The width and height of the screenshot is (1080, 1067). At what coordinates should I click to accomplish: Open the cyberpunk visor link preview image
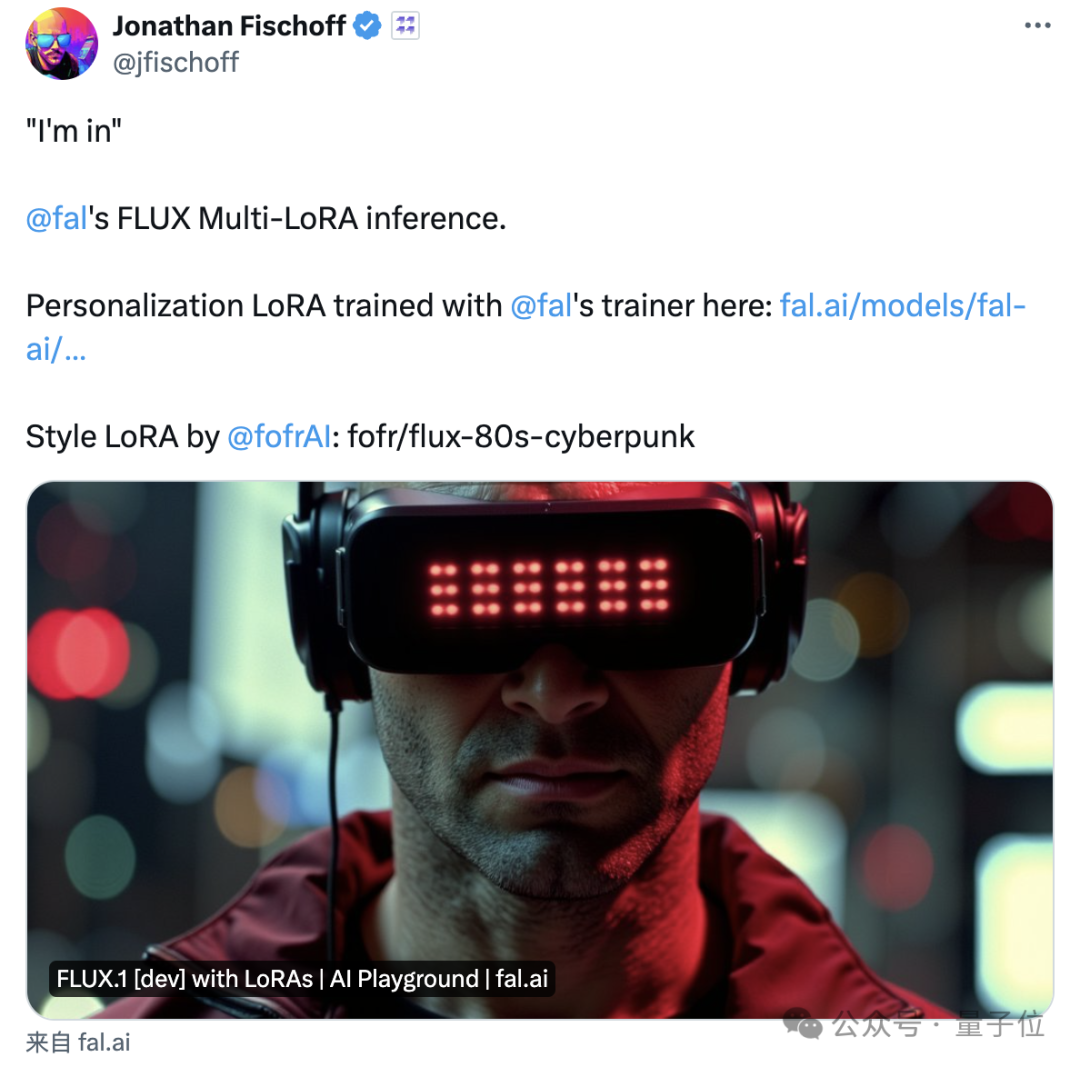click(539, 749)
